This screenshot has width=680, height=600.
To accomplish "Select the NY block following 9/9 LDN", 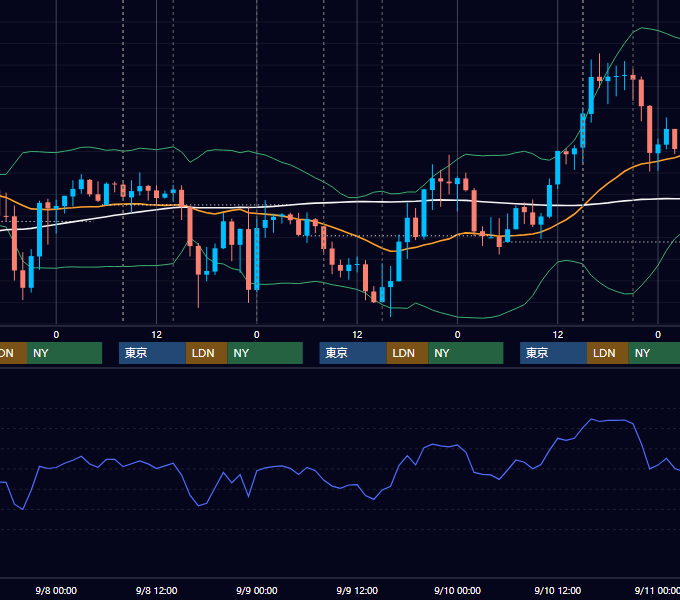I will click(x=466, y=353).
